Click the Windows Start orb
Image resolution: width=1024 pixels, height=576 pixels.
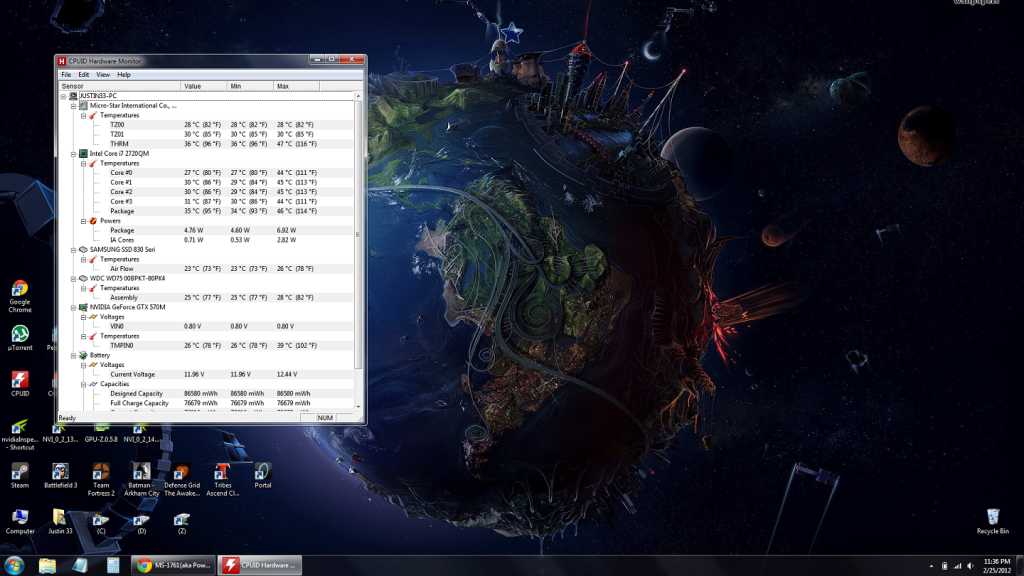14,565
